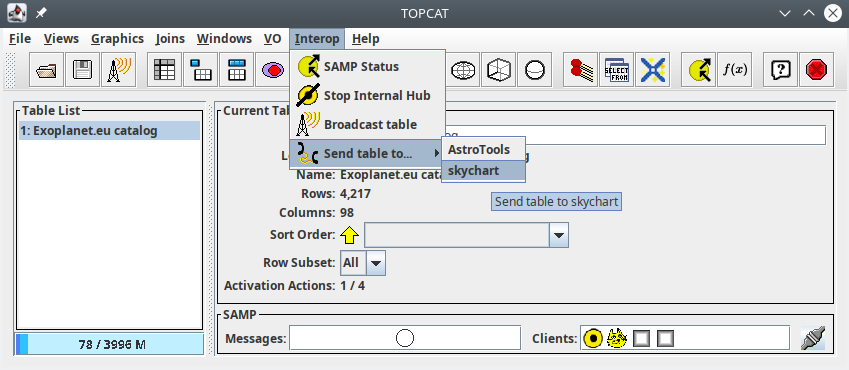
Task: Select Stop Internal Hub entry
Action: pyautogui.click(x=367, y=96)
